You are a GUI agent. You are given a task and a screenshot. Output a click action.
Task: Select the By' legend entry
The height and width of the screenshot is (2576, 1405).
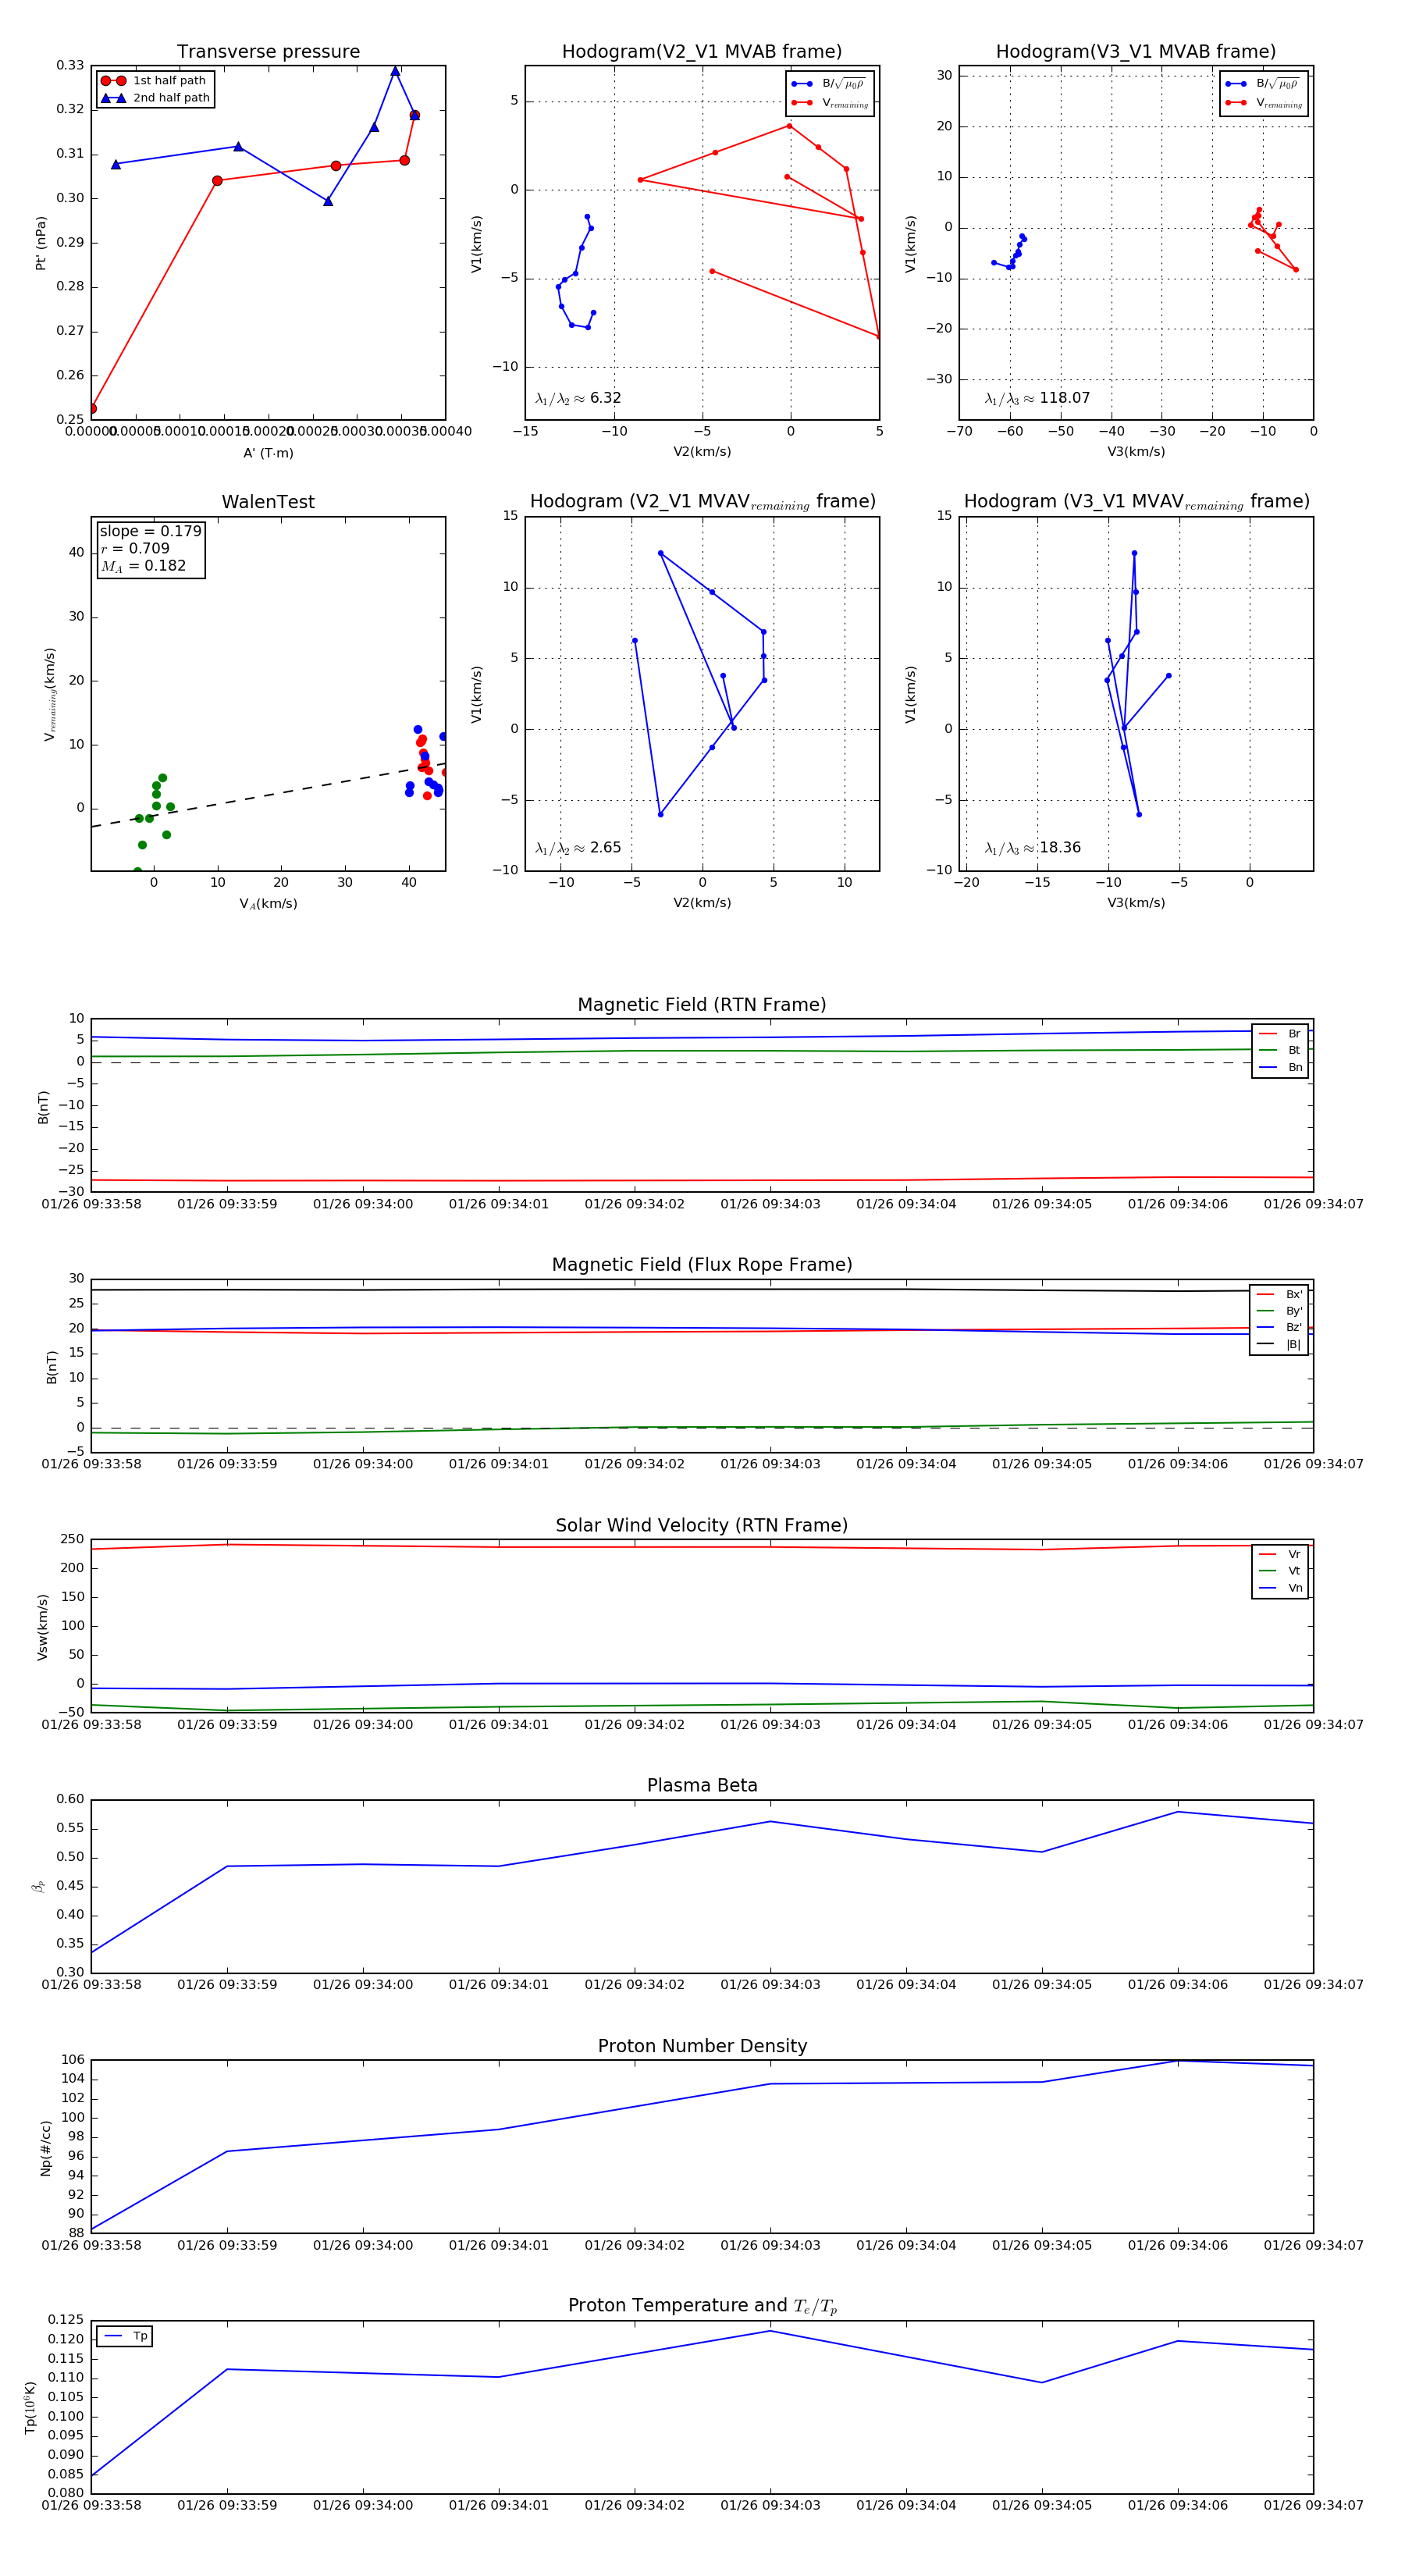pos(1279,1311)
